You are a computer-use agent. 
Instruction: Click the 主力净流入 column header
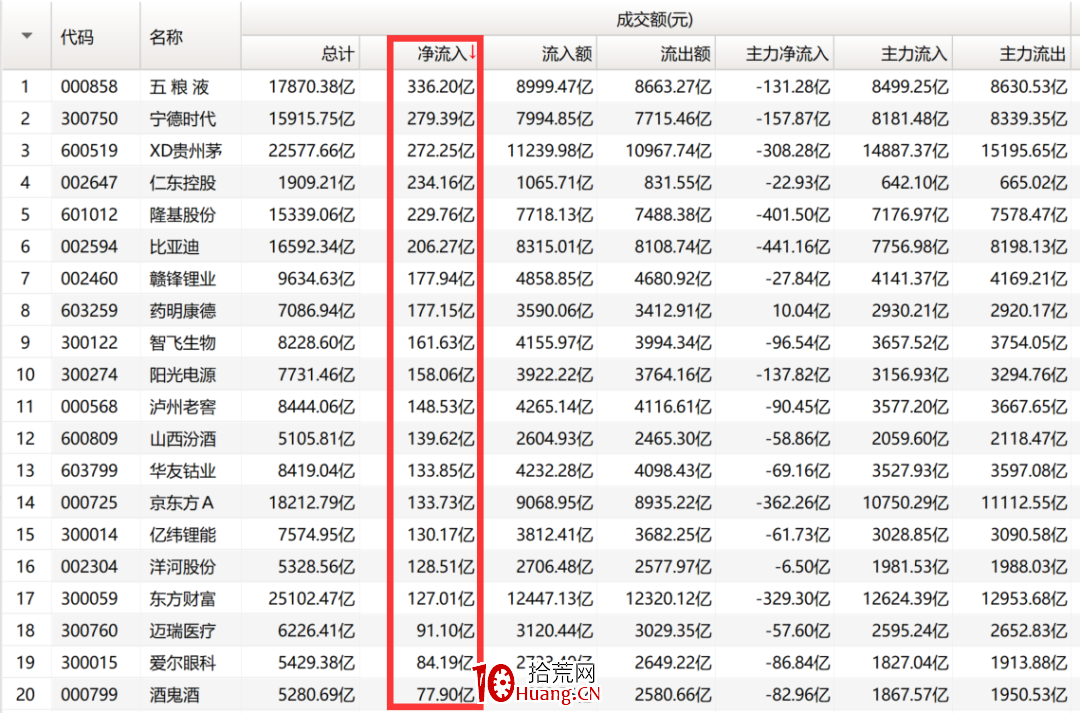pos(787,54)
